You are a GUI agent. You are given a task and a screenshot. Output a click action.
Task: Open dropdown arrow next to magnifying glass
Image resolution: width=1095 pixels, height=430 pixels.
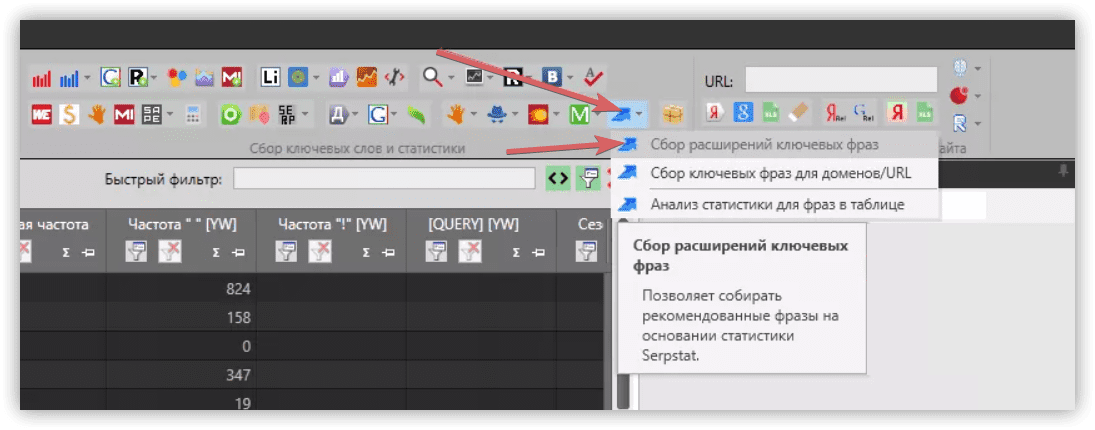pos(451,77)
